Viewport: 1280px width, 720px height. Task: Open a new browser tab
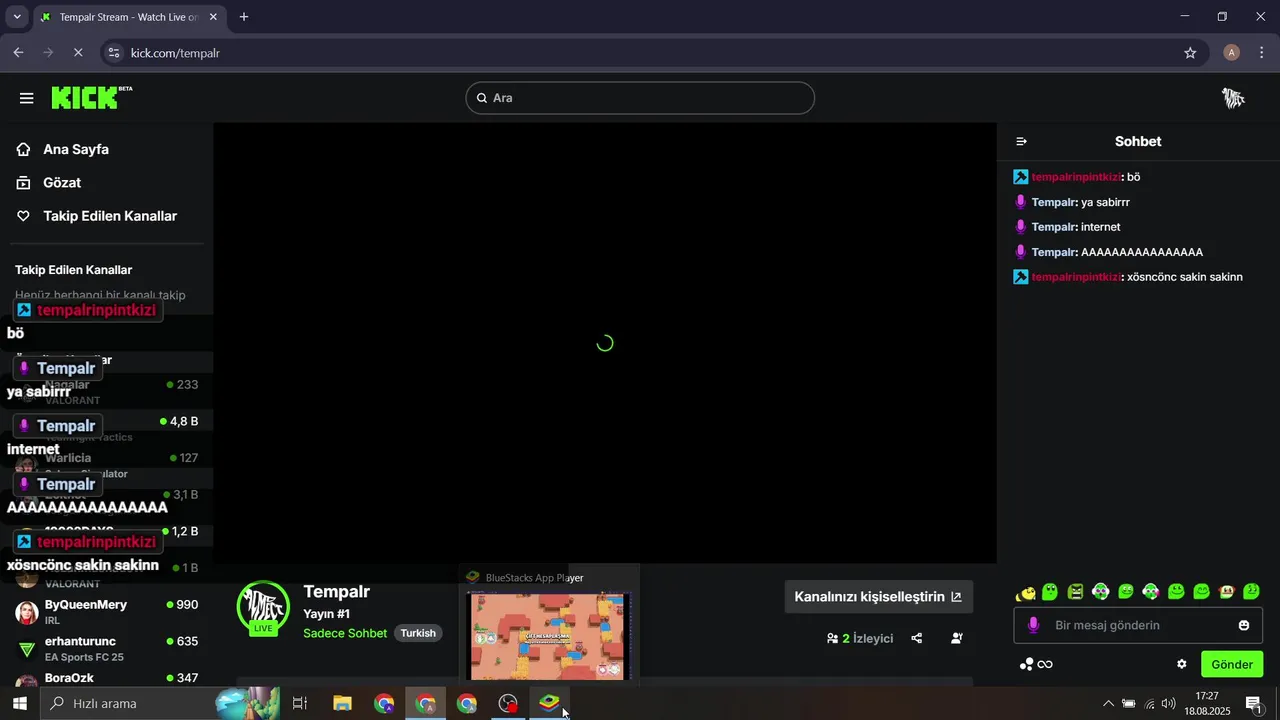[x=244, y=17]
